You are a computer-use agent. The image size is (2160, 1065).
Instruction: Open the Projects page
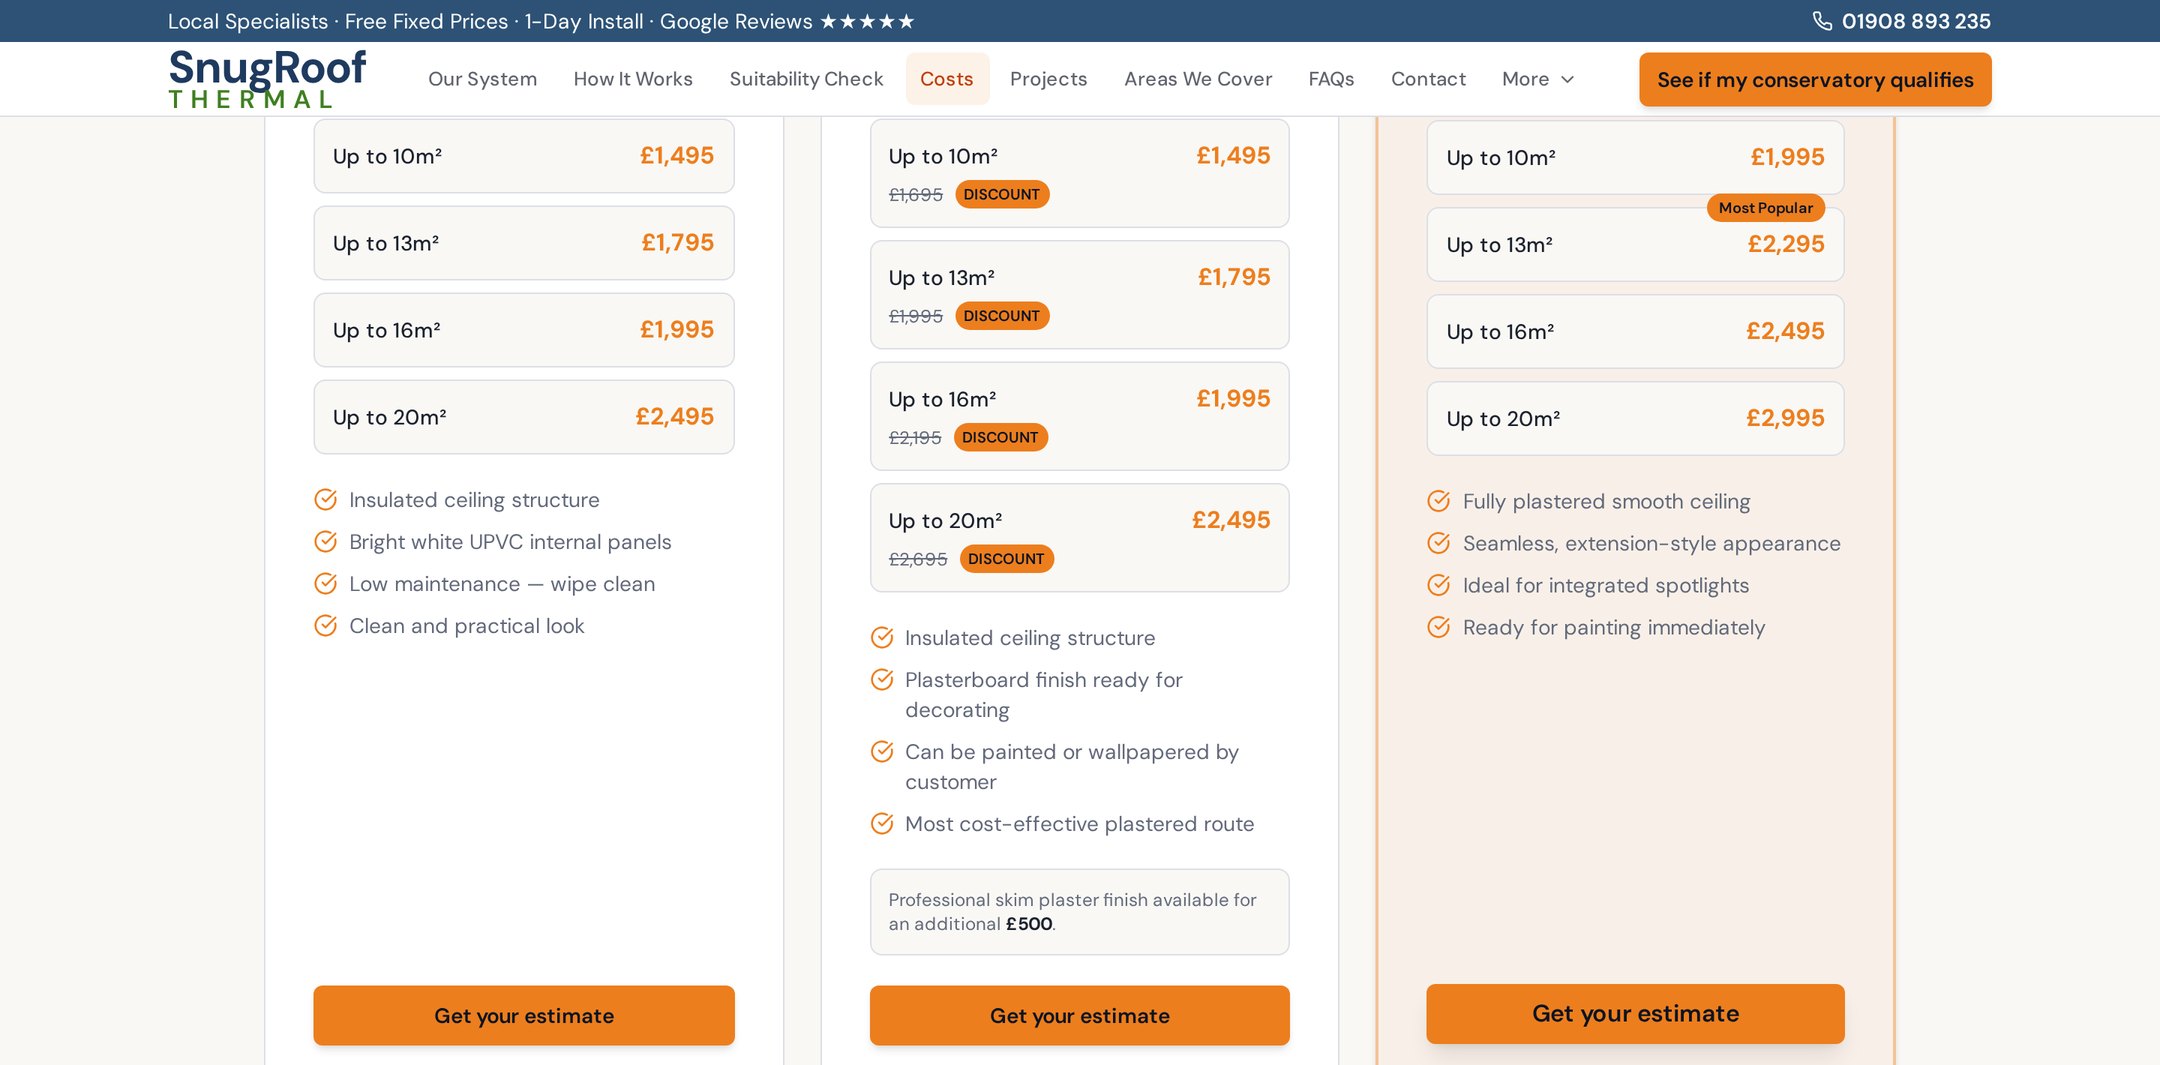(x=1048, y=79)
